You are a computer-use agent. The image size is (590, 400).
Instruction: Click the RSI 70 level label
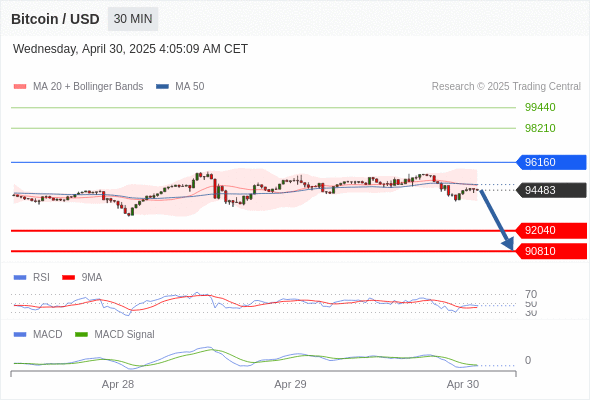coord(531,294)
